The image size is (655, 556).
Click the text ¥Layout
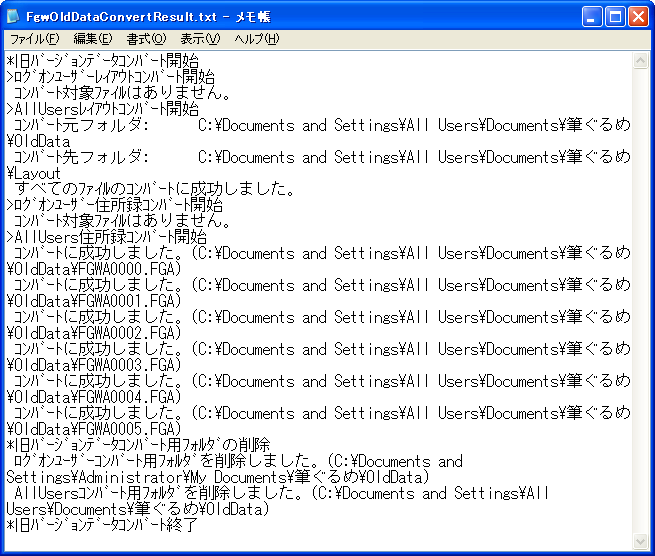click(33, 173)
